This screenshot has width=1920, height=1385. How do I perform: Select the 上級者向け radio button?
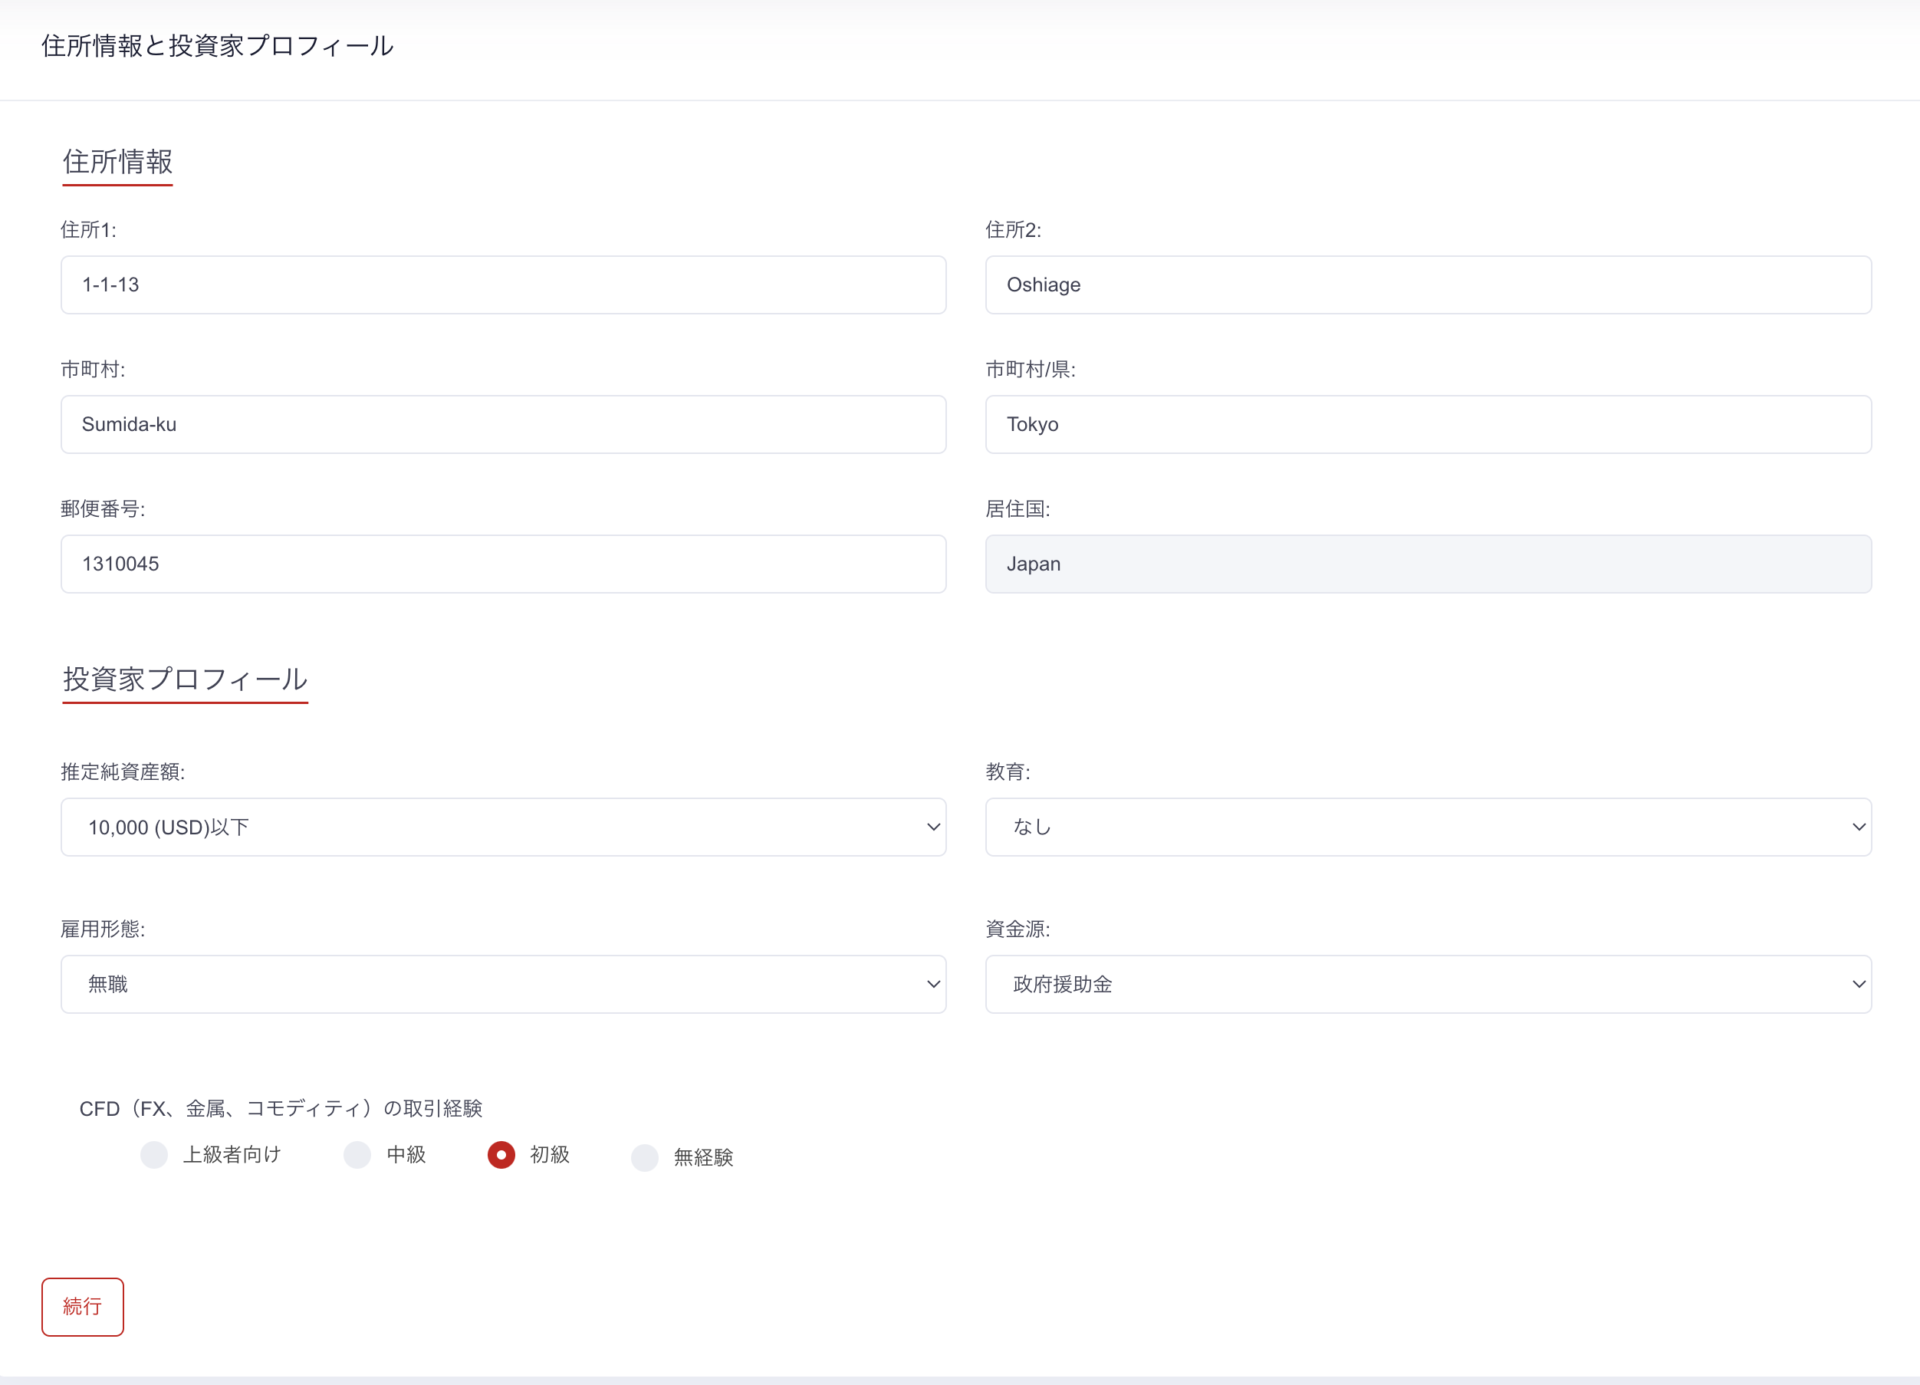(154, 1155)
